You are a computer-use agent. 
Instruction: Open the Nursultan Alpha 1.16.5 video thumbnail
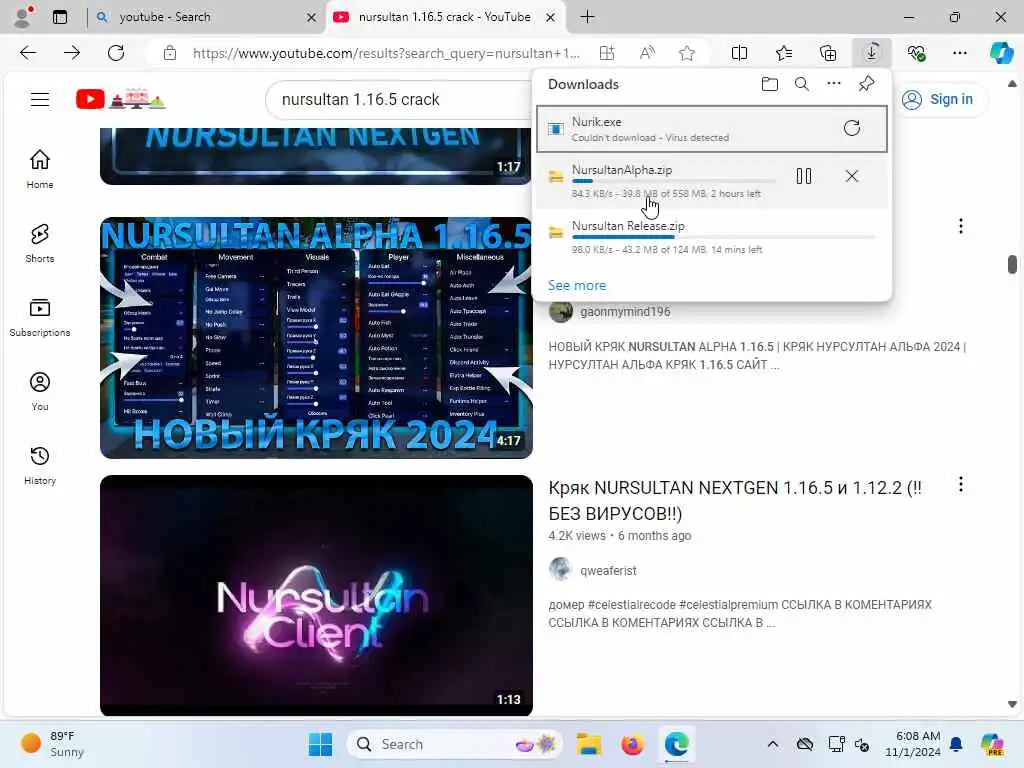pos(316,338)
